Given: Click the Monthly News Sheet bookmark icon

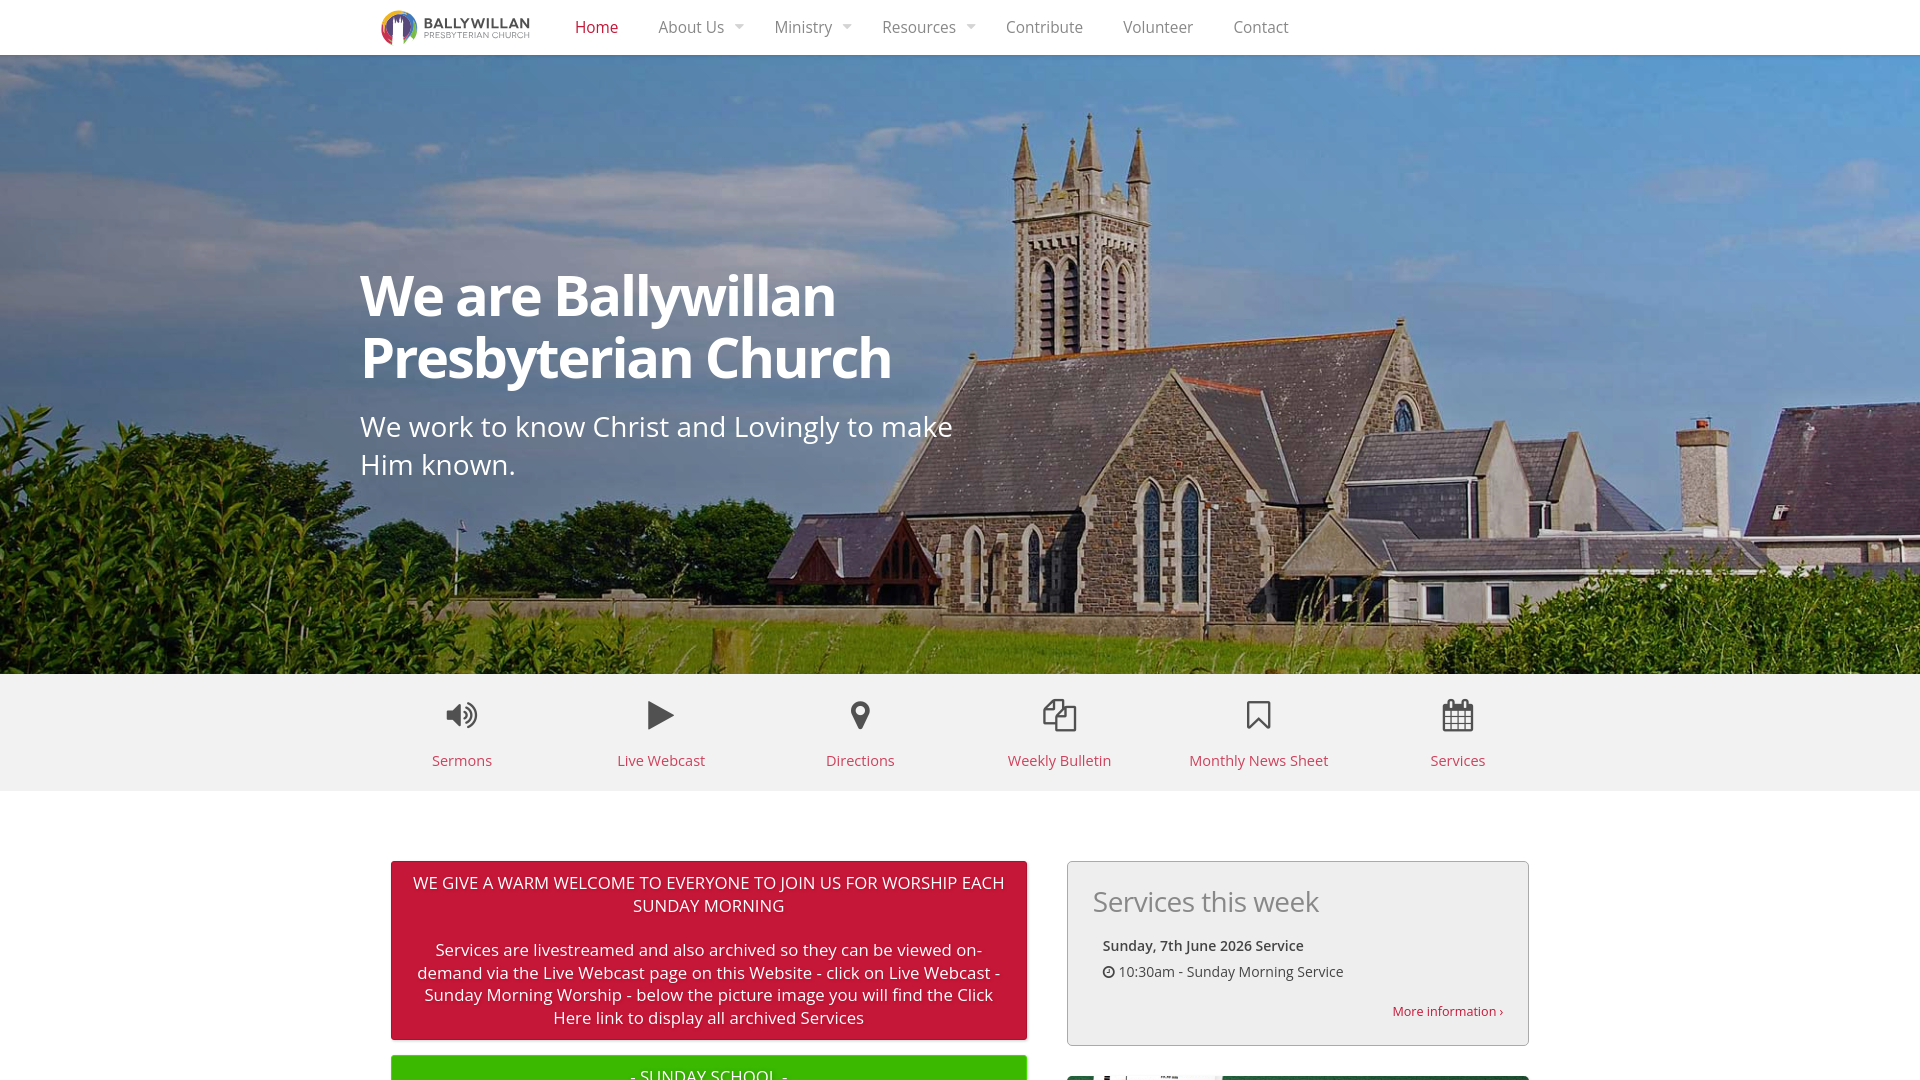Looking at the screenshot, I should click(x=1258, y=715).
